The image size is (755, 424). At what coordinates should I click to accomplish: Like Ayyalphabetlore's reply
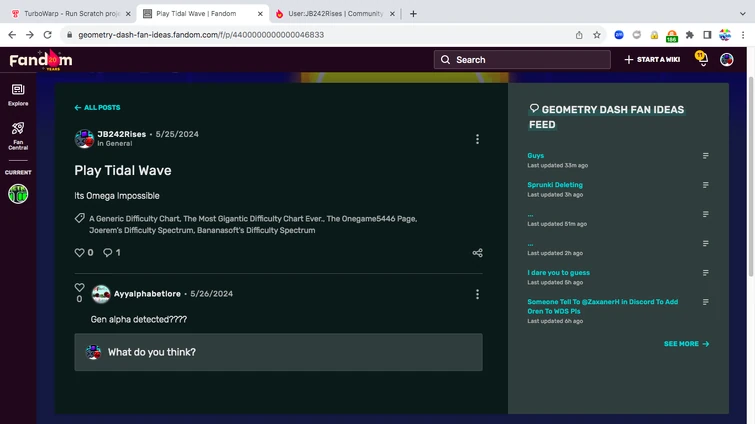[x=79, y=287]
